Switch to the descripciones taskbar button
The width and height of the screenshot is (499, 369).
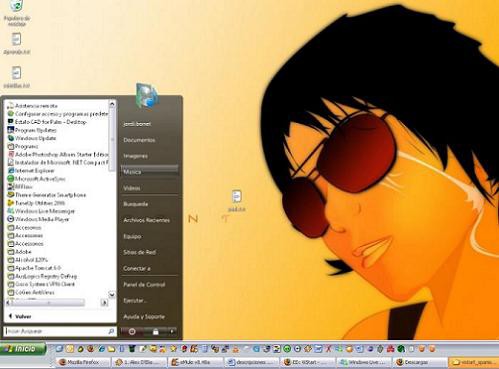(x=252, y=362)
